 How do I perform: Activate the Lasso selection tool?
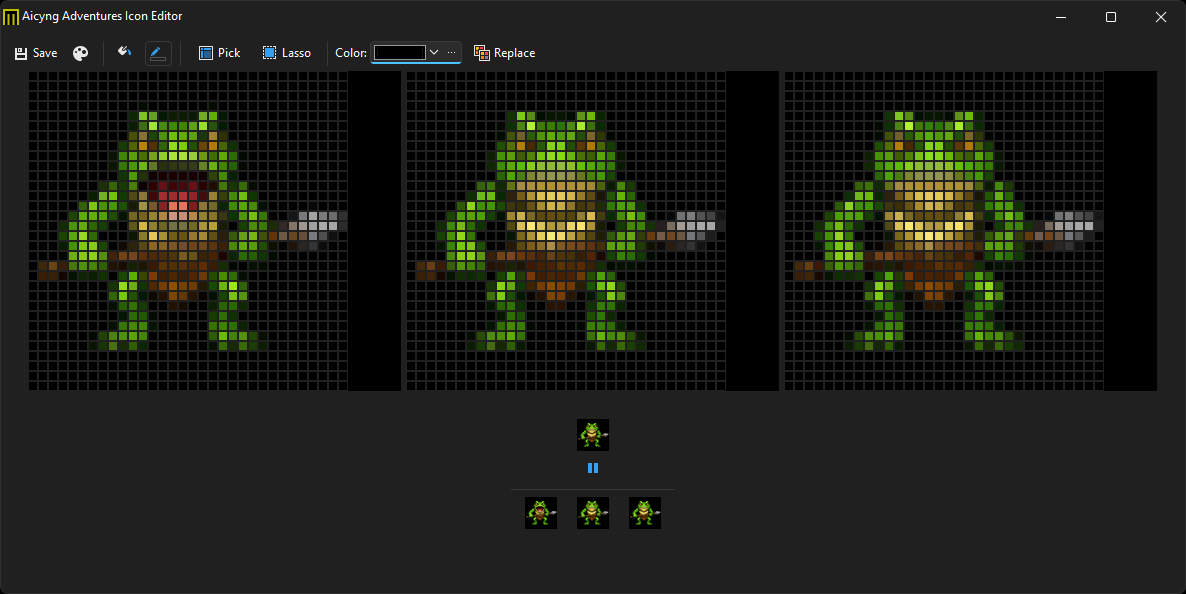tap(287, 53)
